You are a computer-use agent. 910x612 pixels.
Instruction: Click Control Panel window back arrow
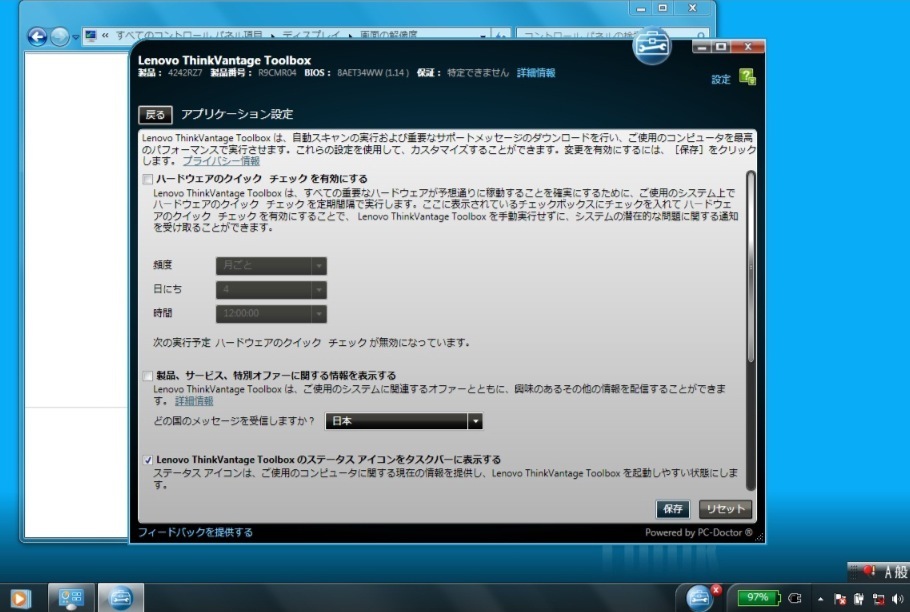[37, 37]
